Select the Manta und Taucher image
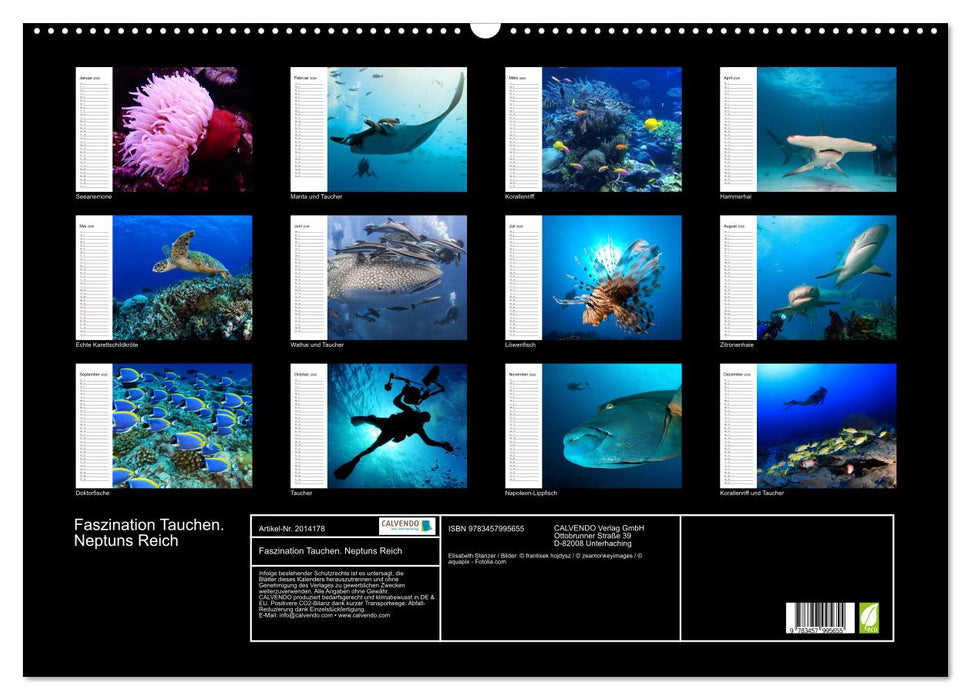The image size is (971, 700). tap(397, 129)
